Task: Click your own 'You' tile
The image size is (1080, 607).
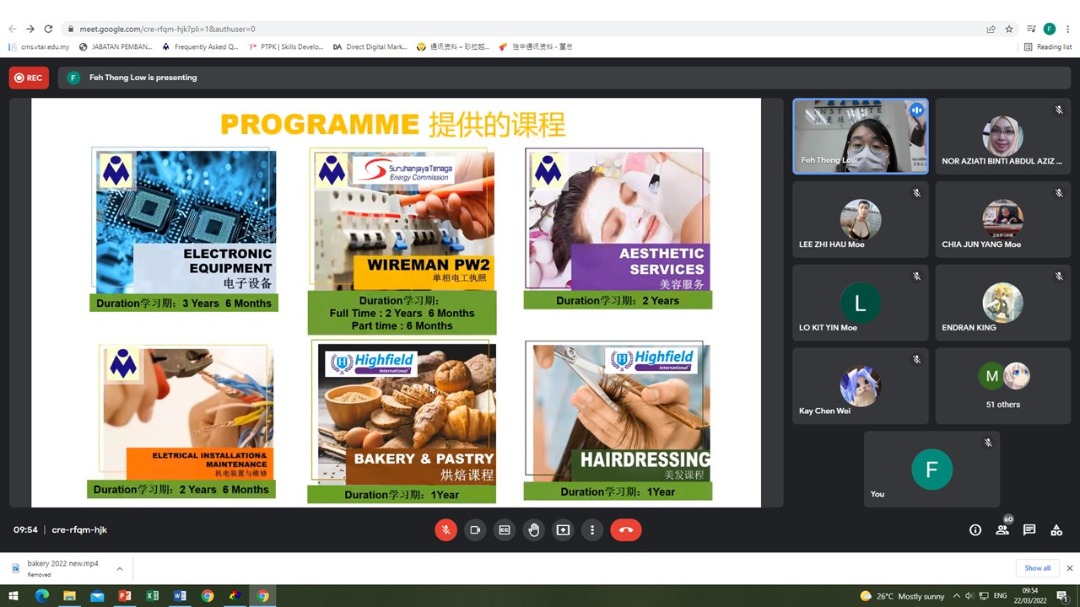Action: 932,469
